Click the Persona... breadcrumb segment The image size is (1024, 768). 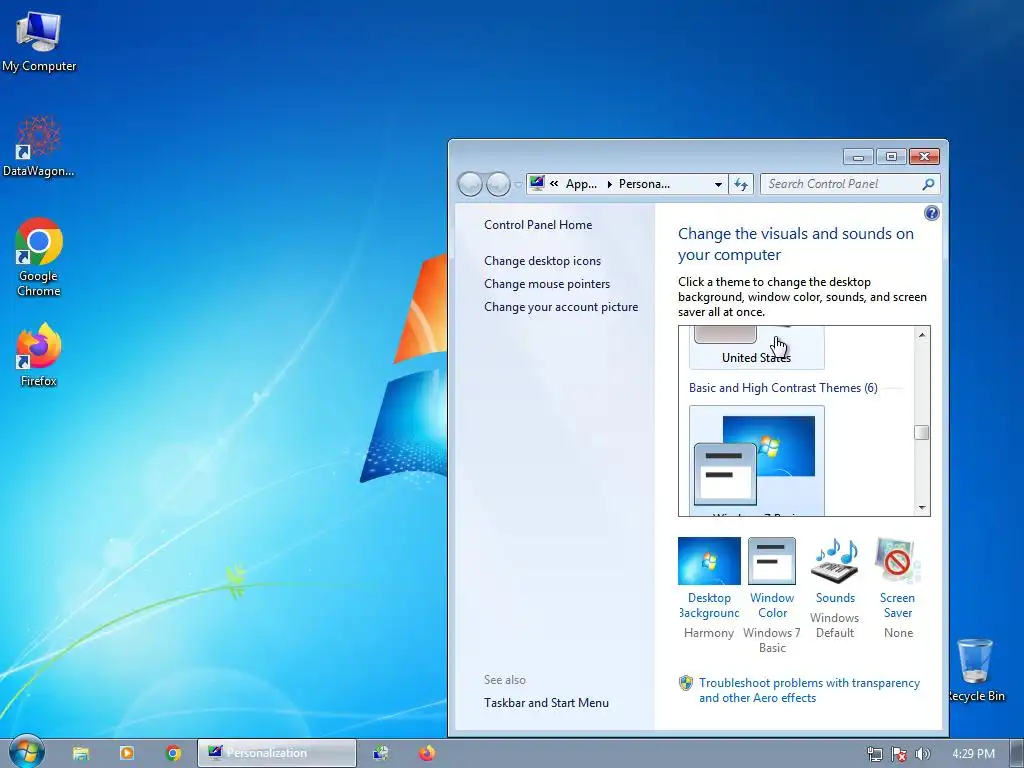(644, 184)
